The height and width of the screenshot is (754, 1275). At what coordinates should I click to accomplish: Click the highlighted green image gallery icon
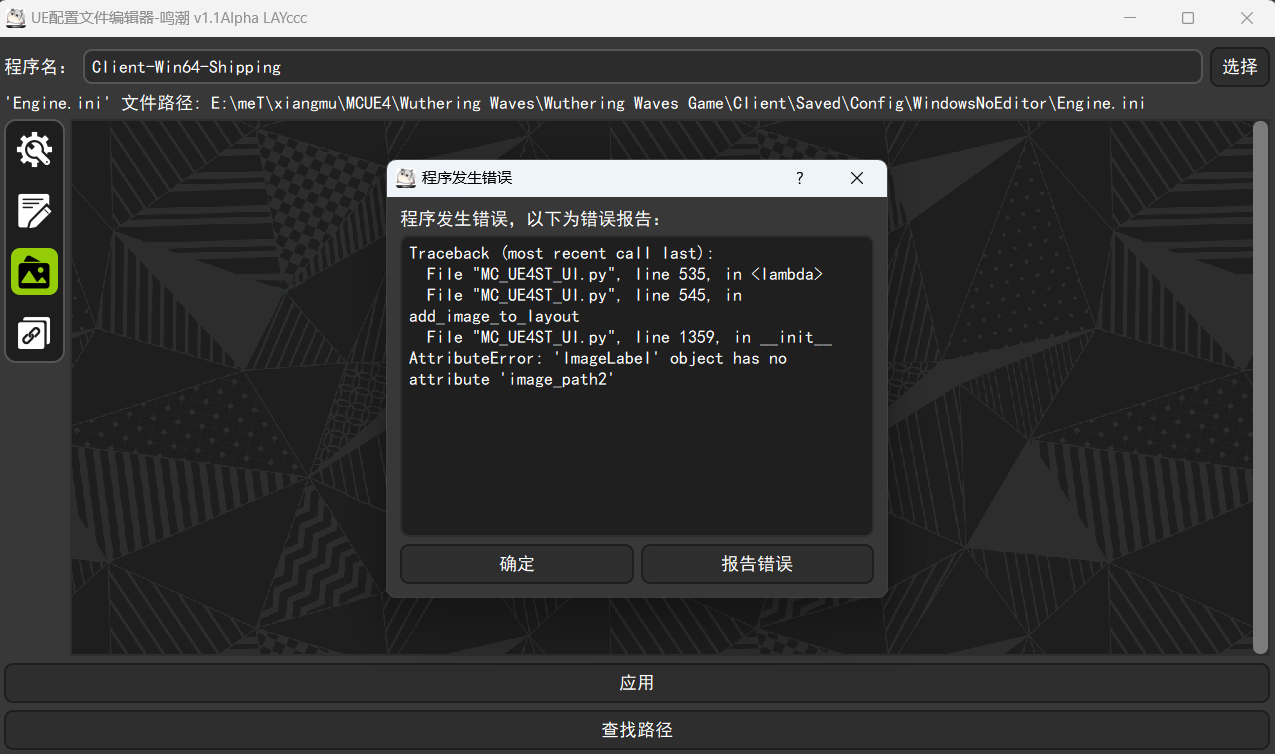34,271
